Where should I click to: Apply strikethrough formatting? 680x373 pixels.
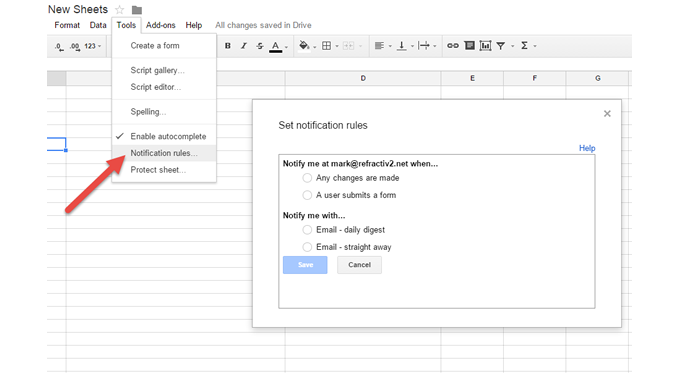point(260,46)
